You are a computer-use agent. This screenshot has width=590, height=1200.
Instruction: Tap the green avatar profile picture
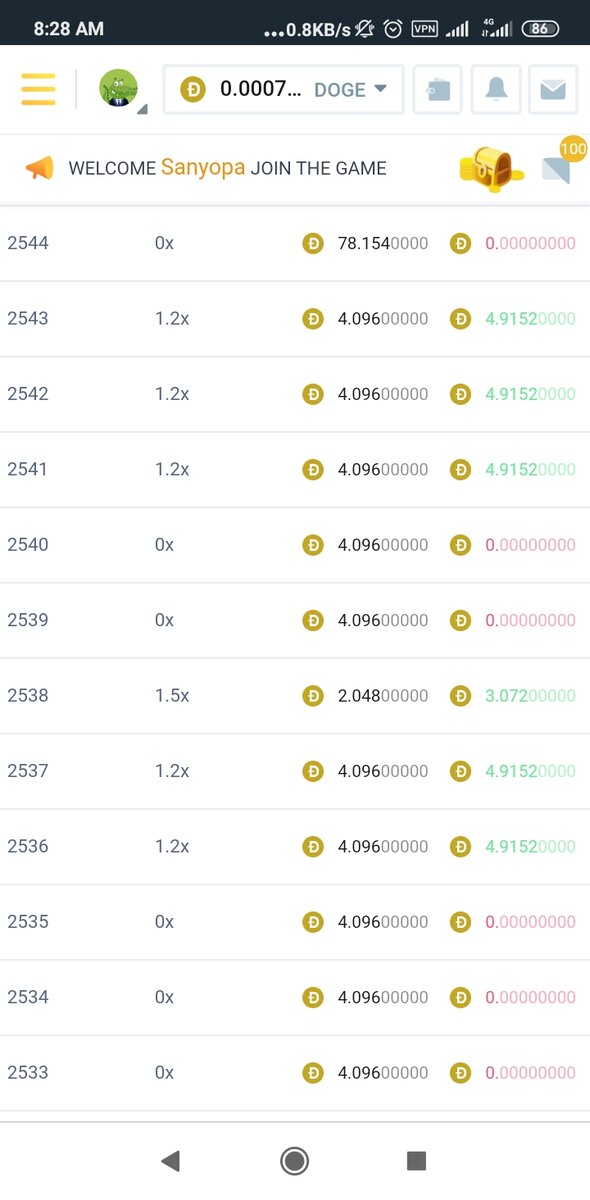(x=118, y=88)
